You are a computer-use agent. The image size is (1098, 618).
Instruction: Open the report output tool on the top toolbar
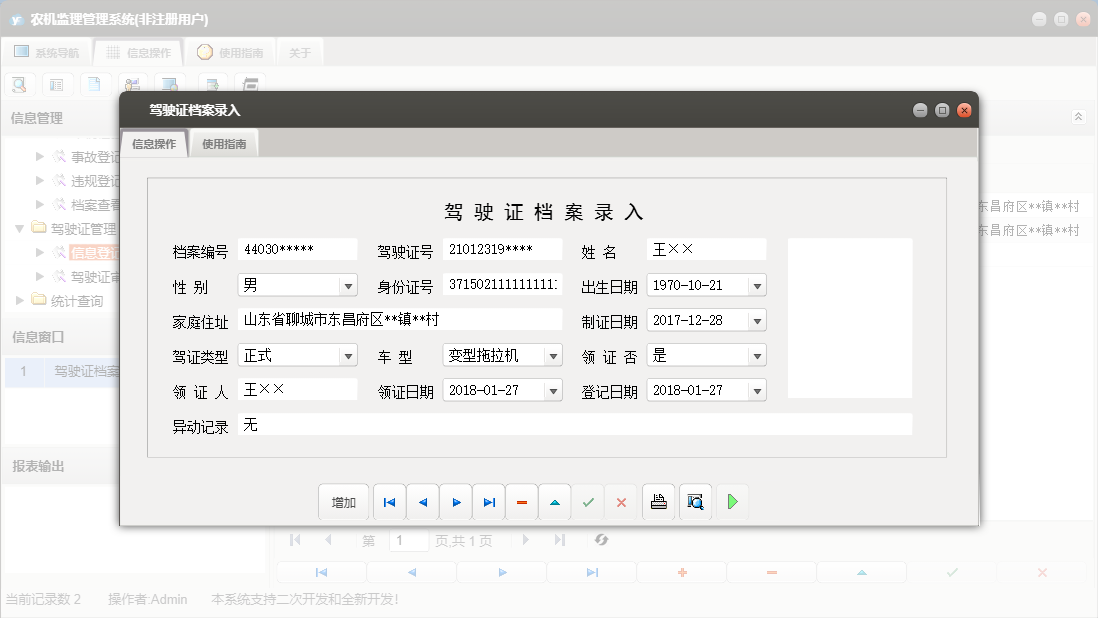[x=250, y=84]
